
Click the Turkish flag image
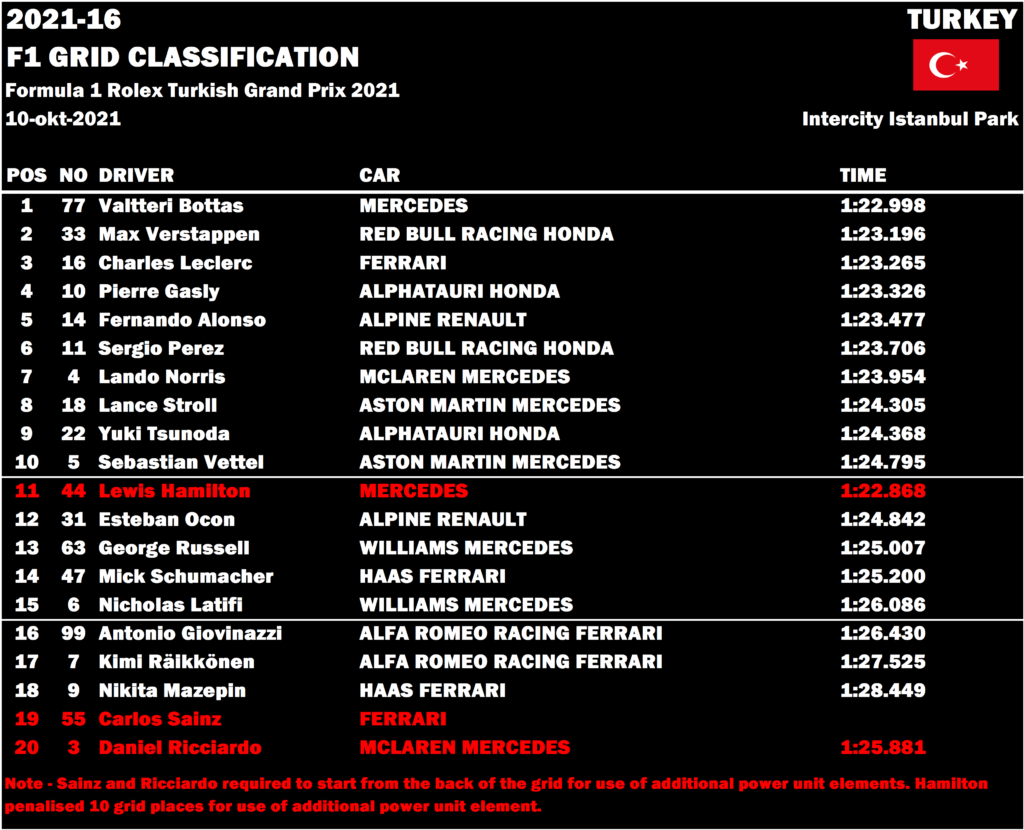point(955,65)
